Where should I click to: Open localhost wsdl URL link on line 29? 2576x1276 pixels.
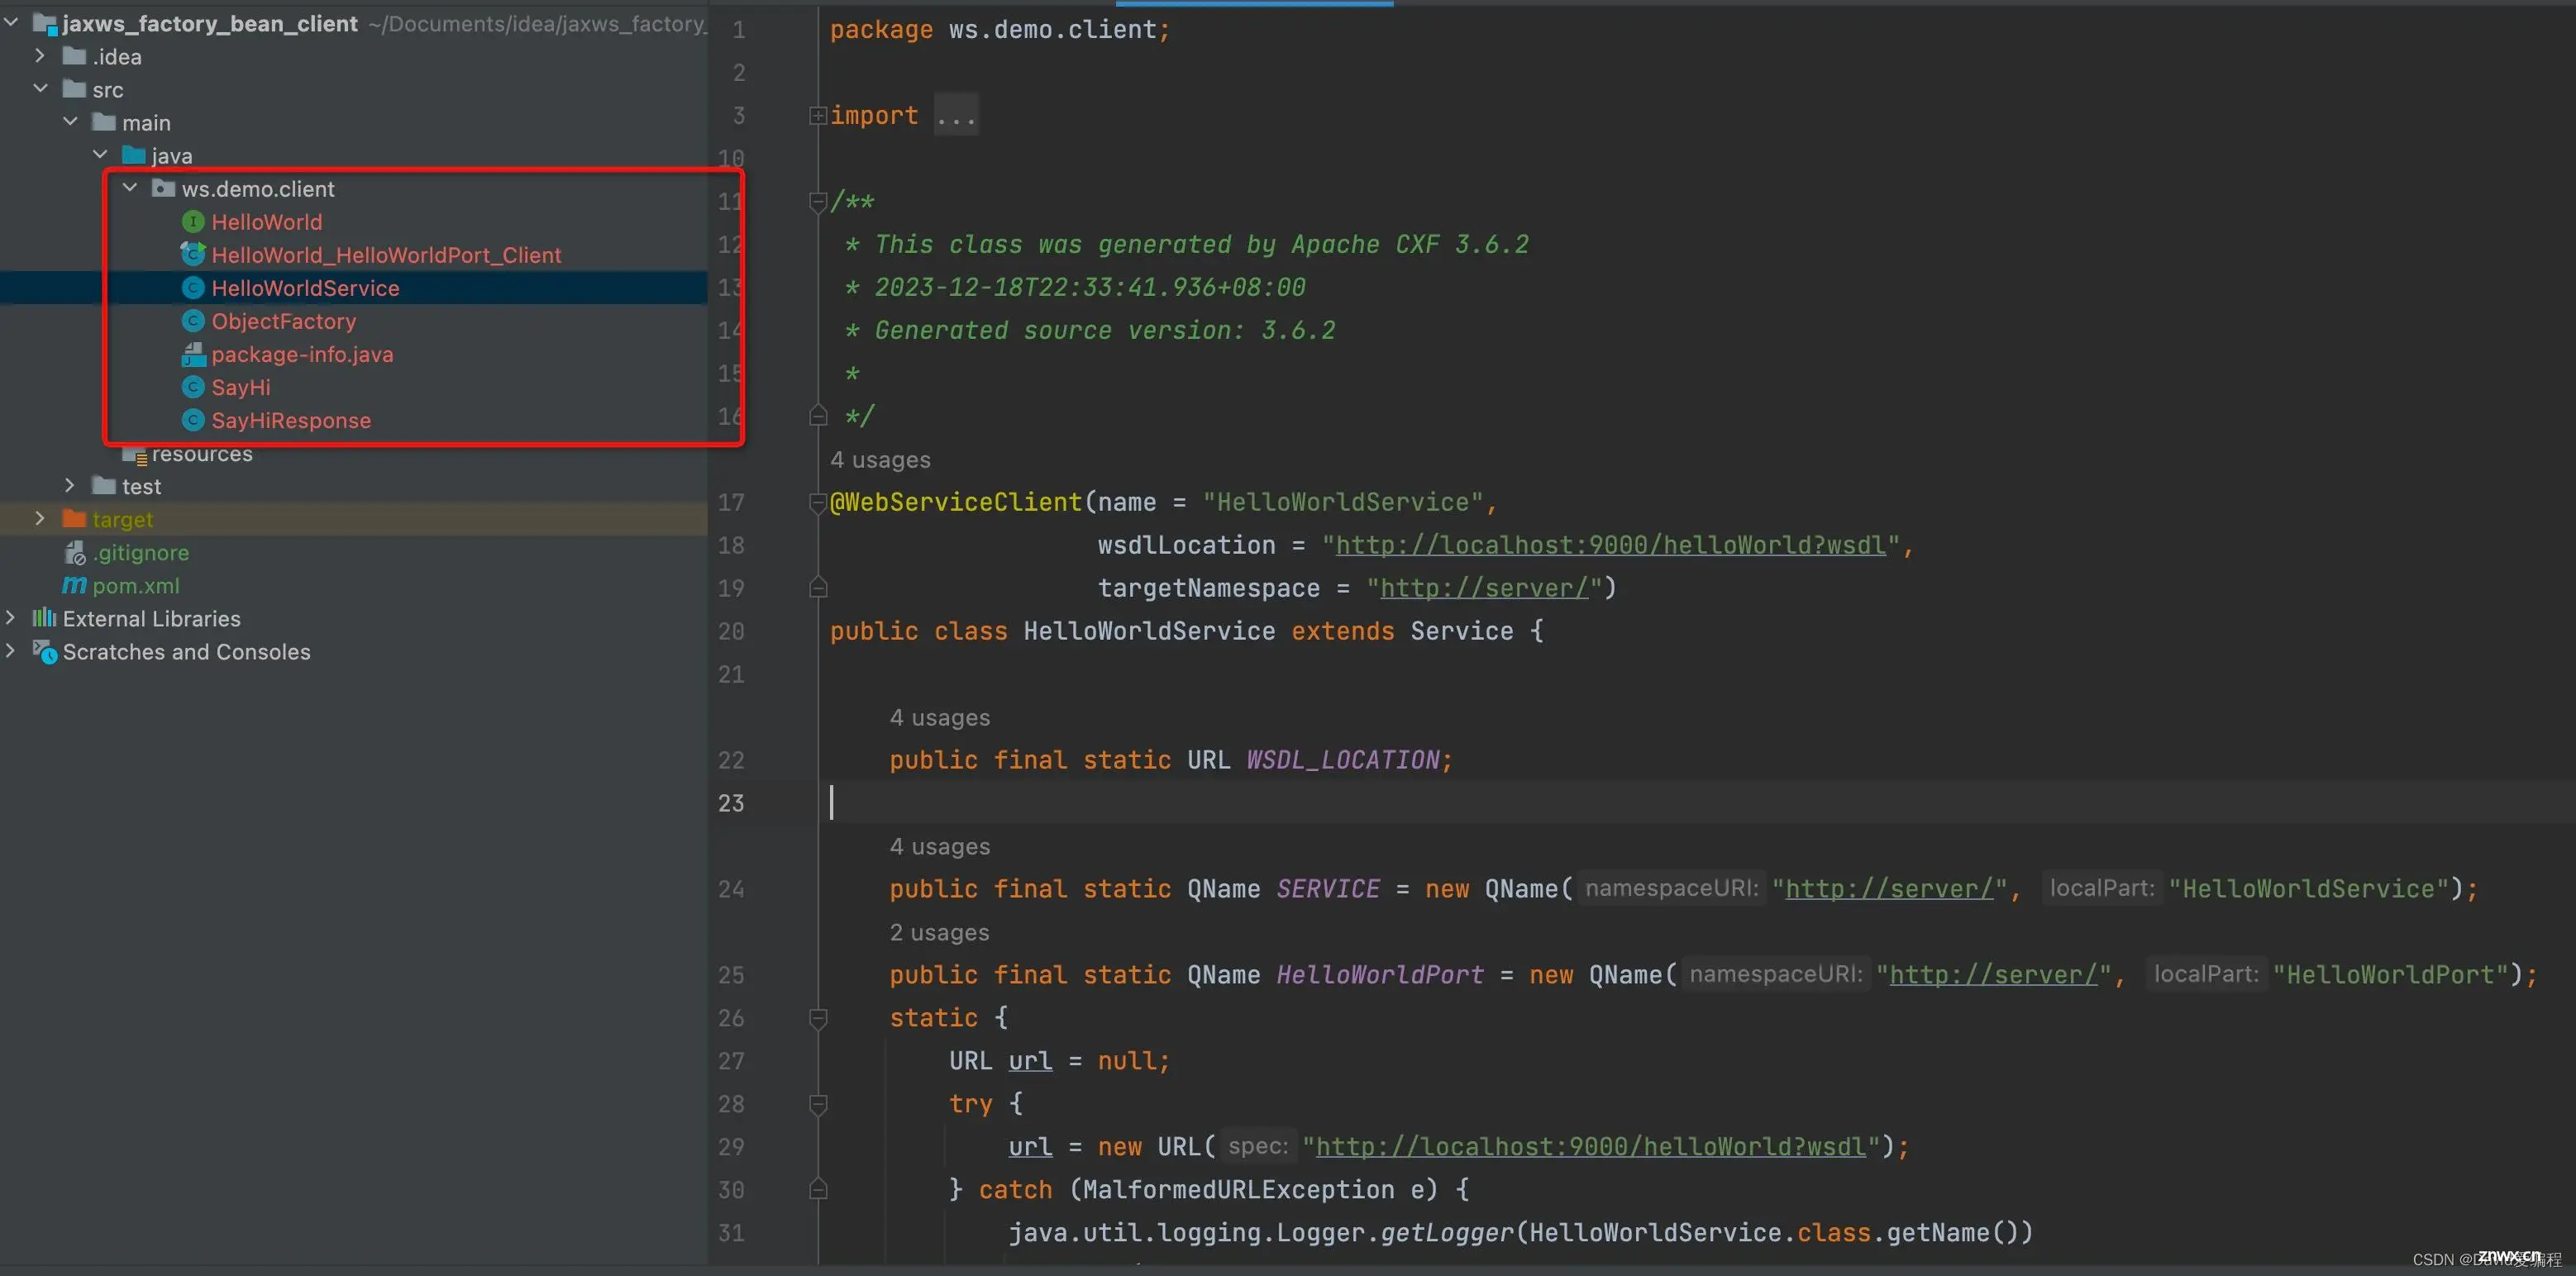tap(1591, 1147)
